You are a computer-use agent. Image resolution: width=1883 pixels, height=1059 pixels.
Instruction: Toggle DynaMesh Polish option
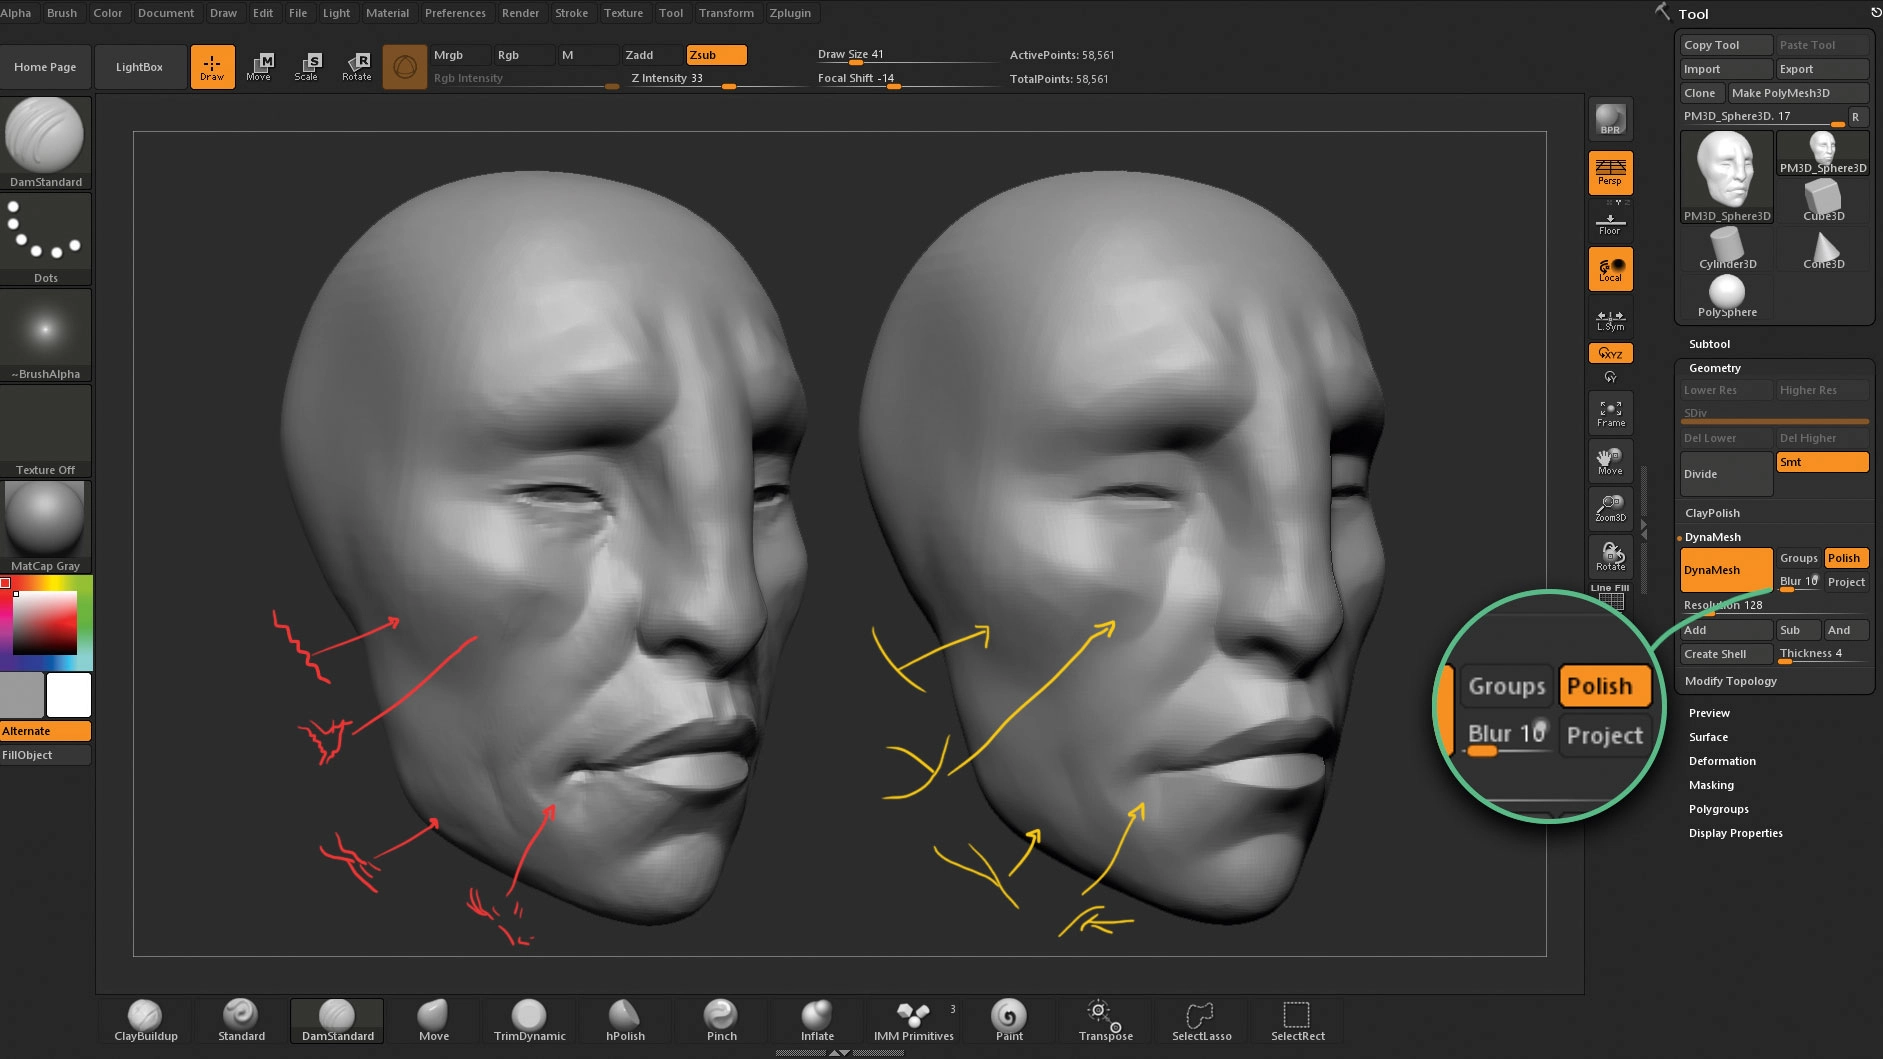coord(1846,558)
